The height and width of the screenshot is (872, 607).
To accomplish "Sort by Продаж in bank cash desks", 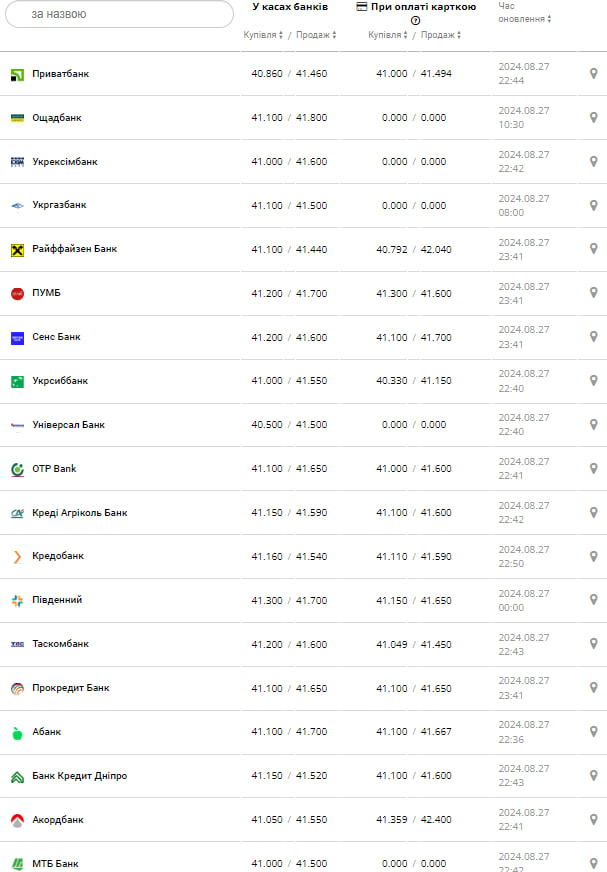I will pos(316,35).
